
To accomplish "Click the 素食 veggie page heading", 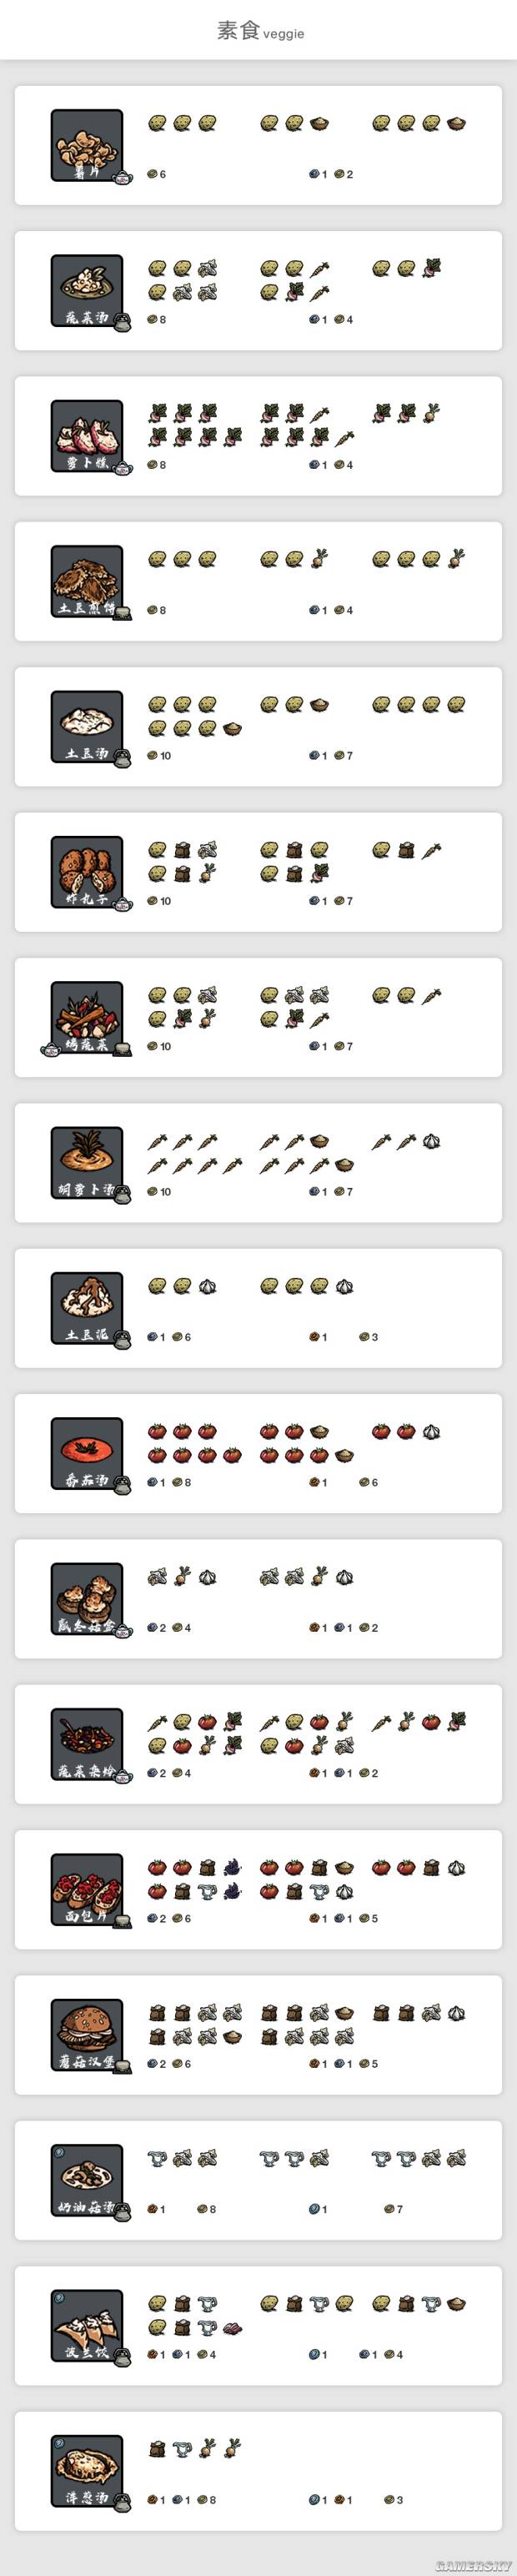I will coord(260,31).
